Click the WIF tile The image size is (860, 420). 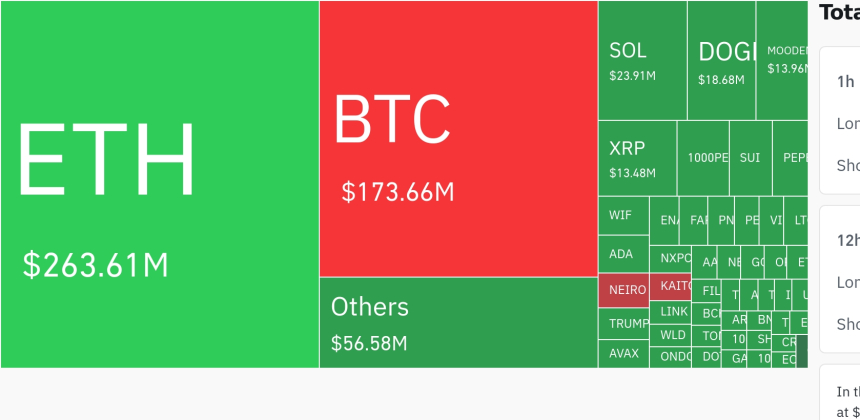coord(623,215)
